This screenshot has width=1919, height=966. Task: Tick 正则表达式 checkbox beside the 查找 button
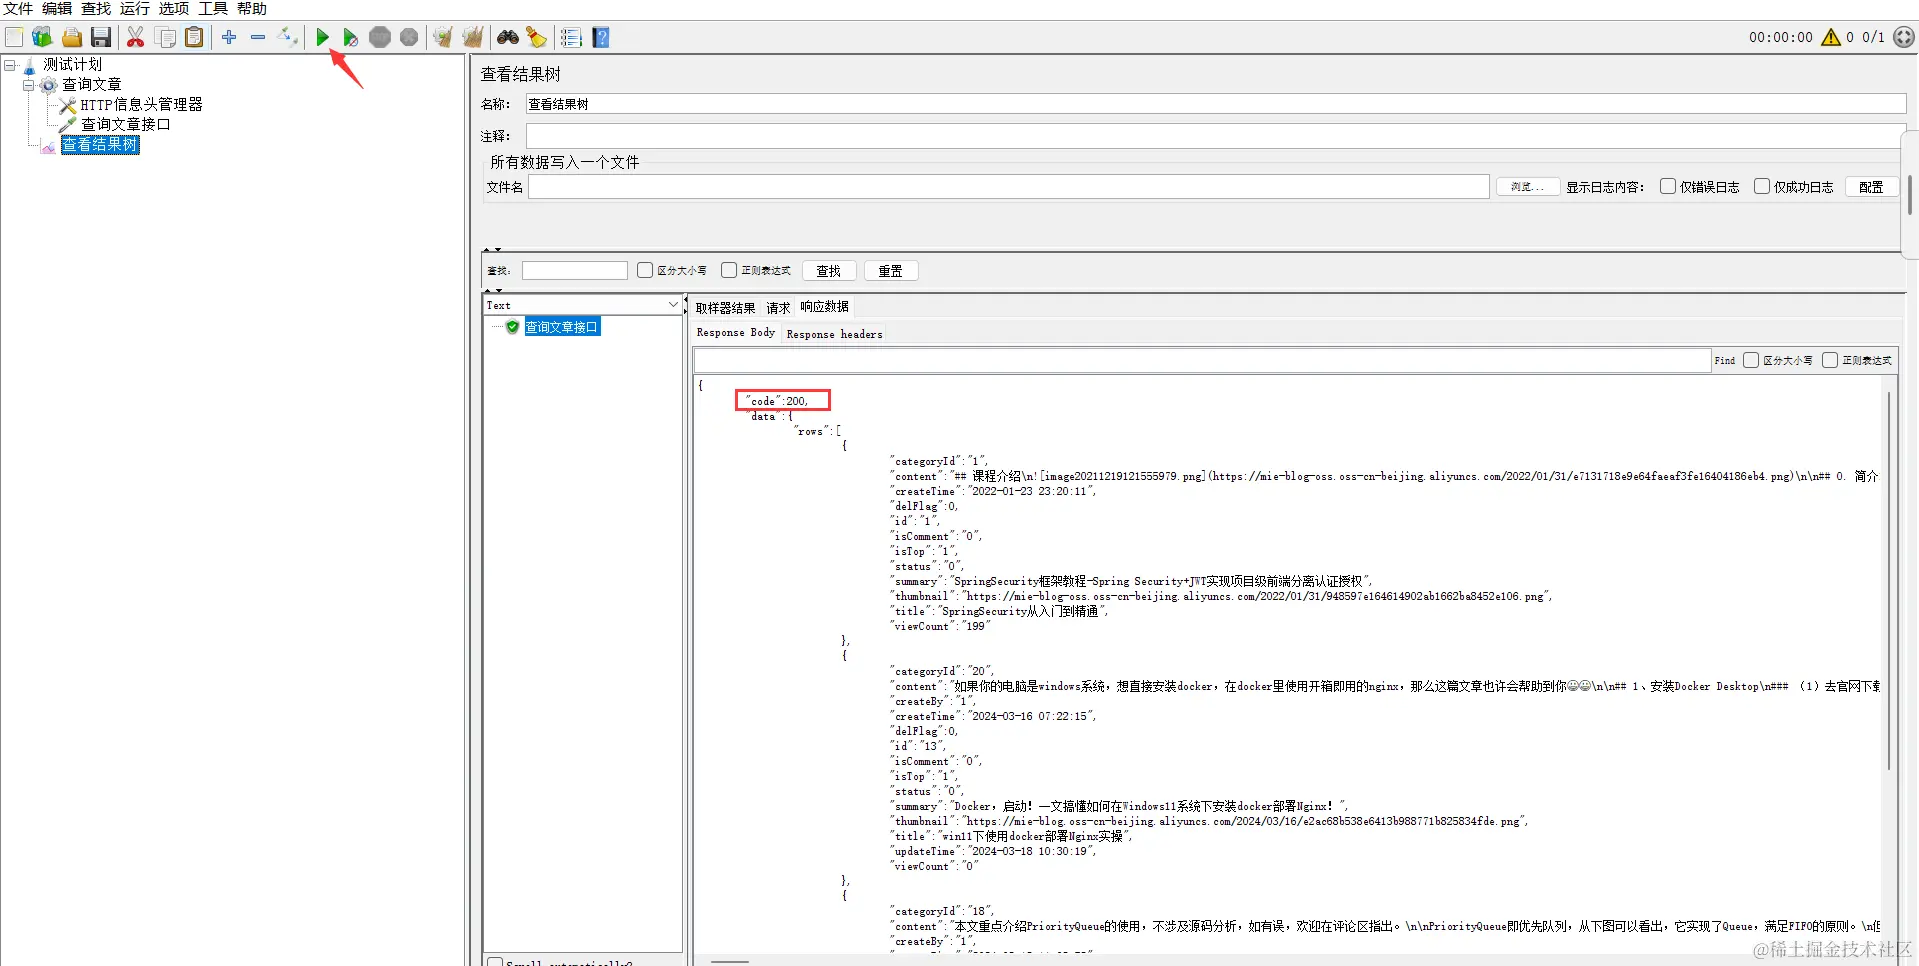[x=729, y=270]
